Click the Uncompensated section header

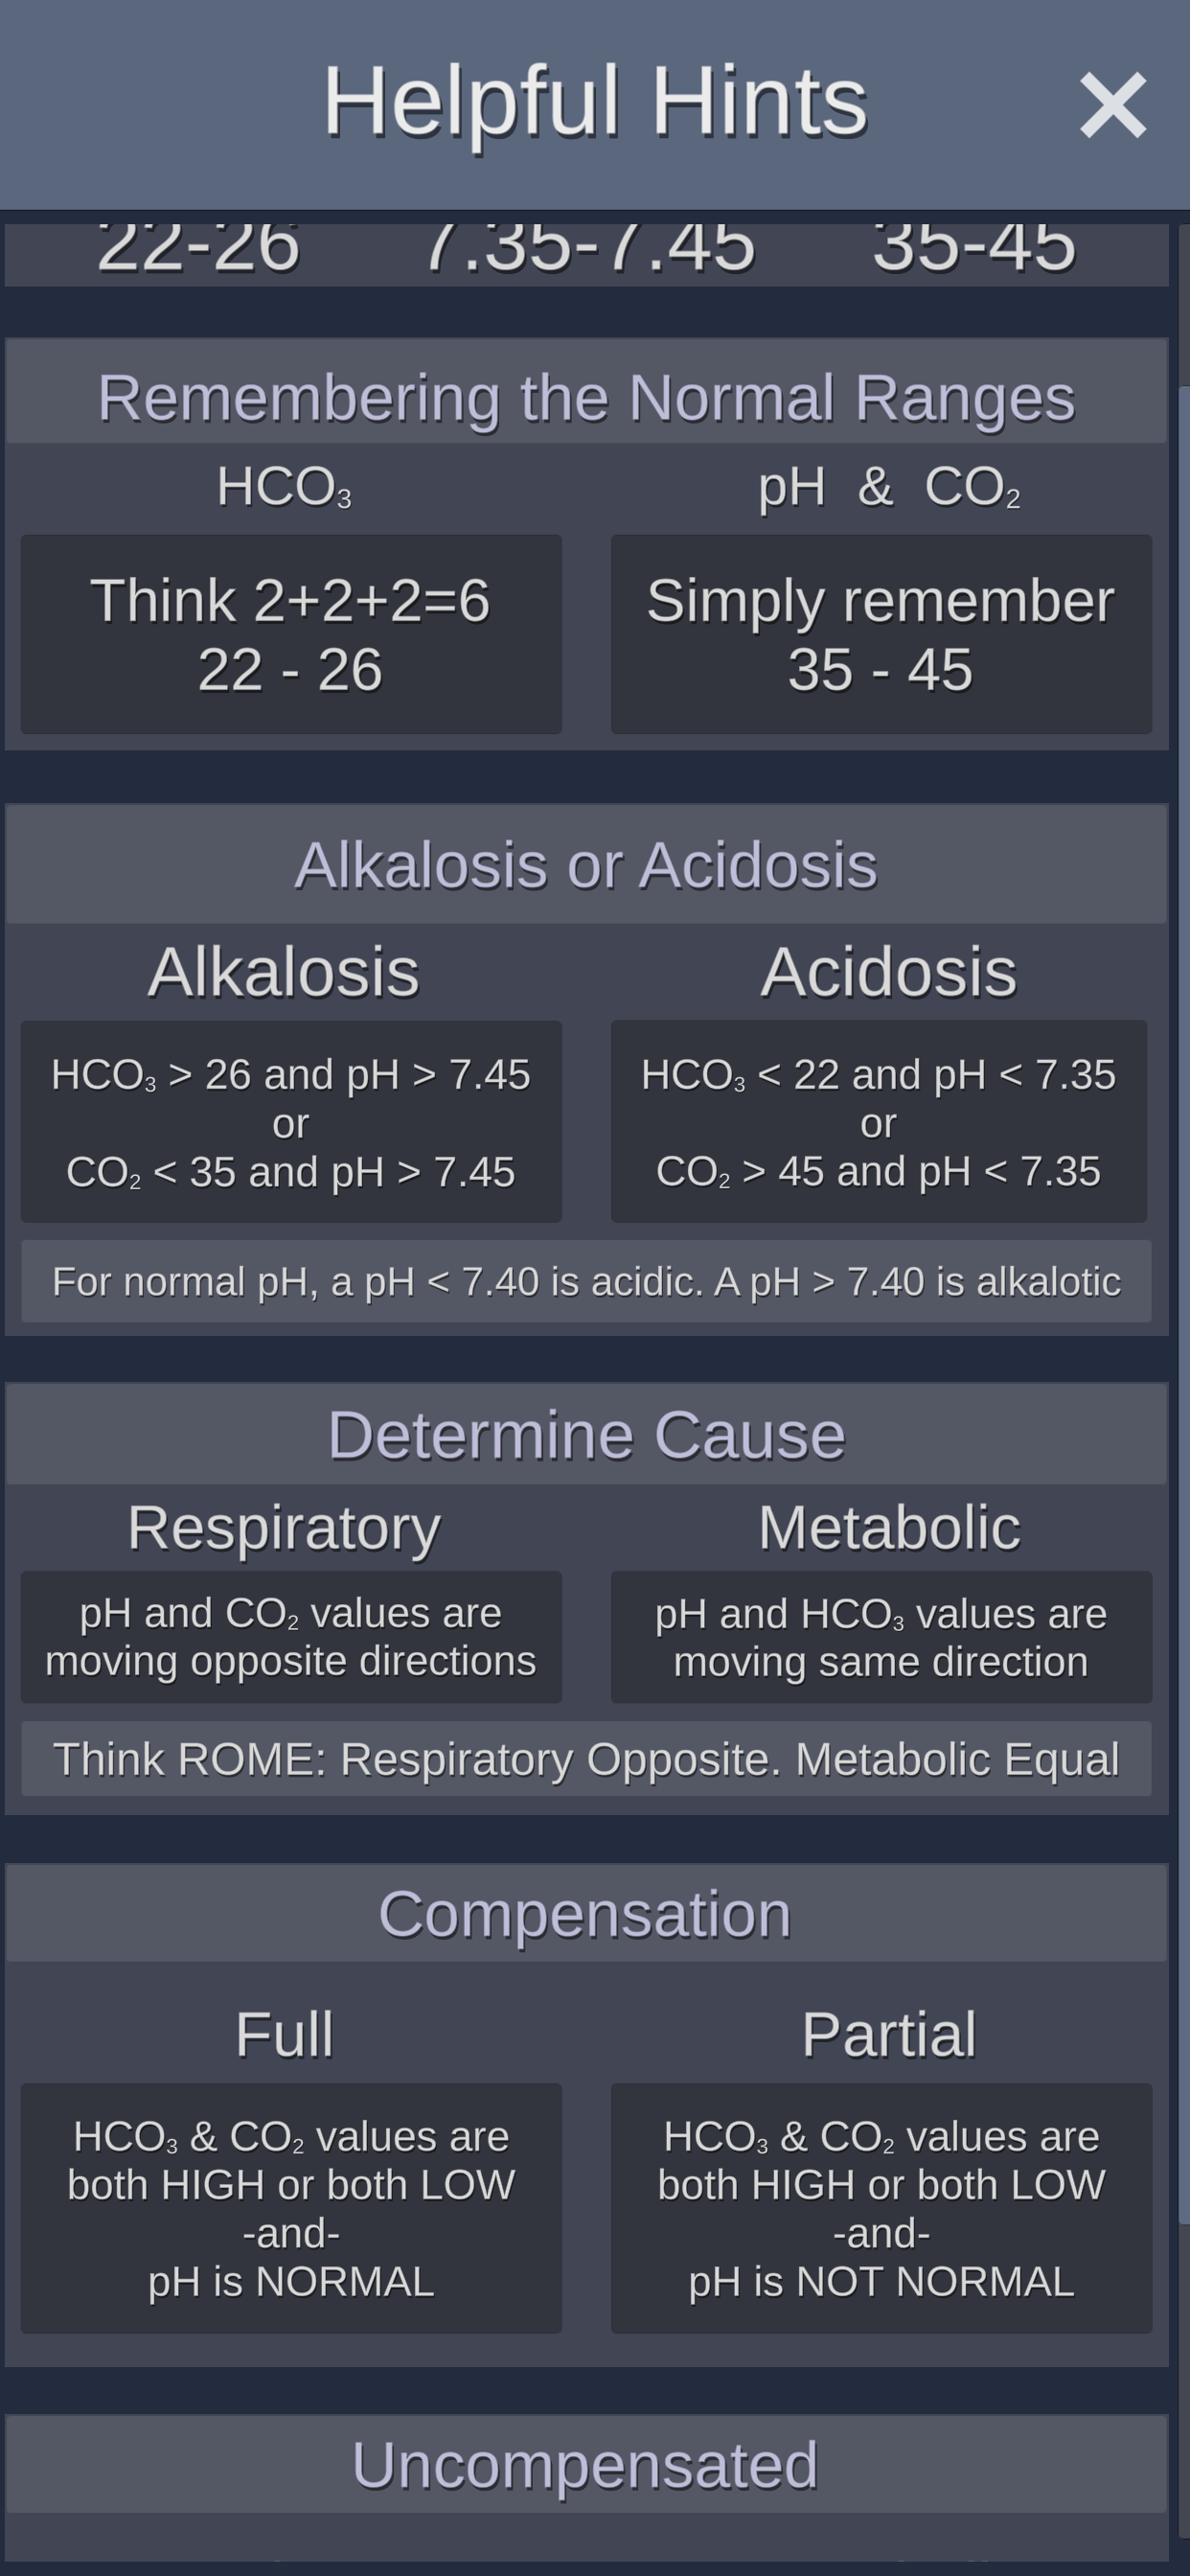(x=587, y=2465)
